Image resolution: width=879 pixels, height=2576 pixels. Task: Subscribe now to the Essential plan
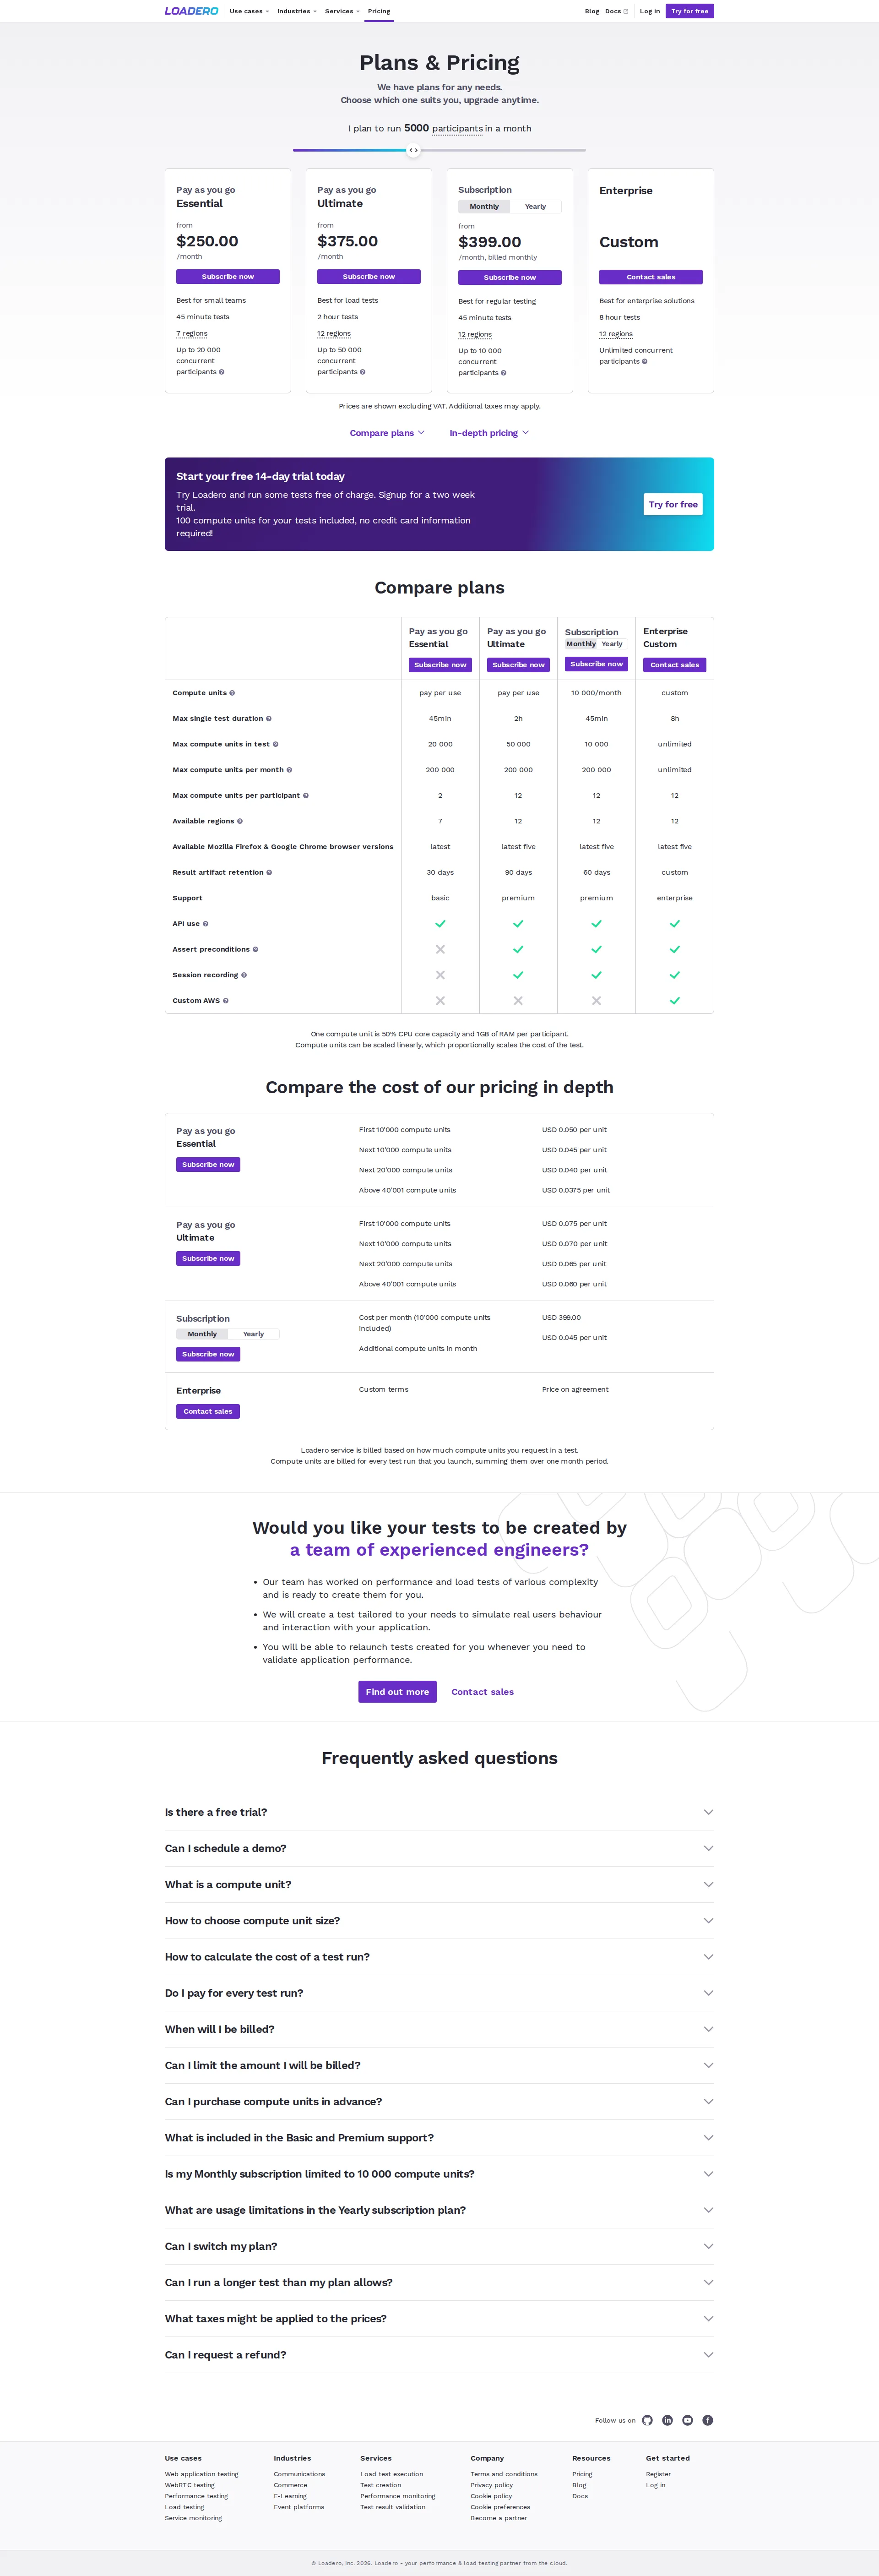pyautogui.click(x=227, y=276)
